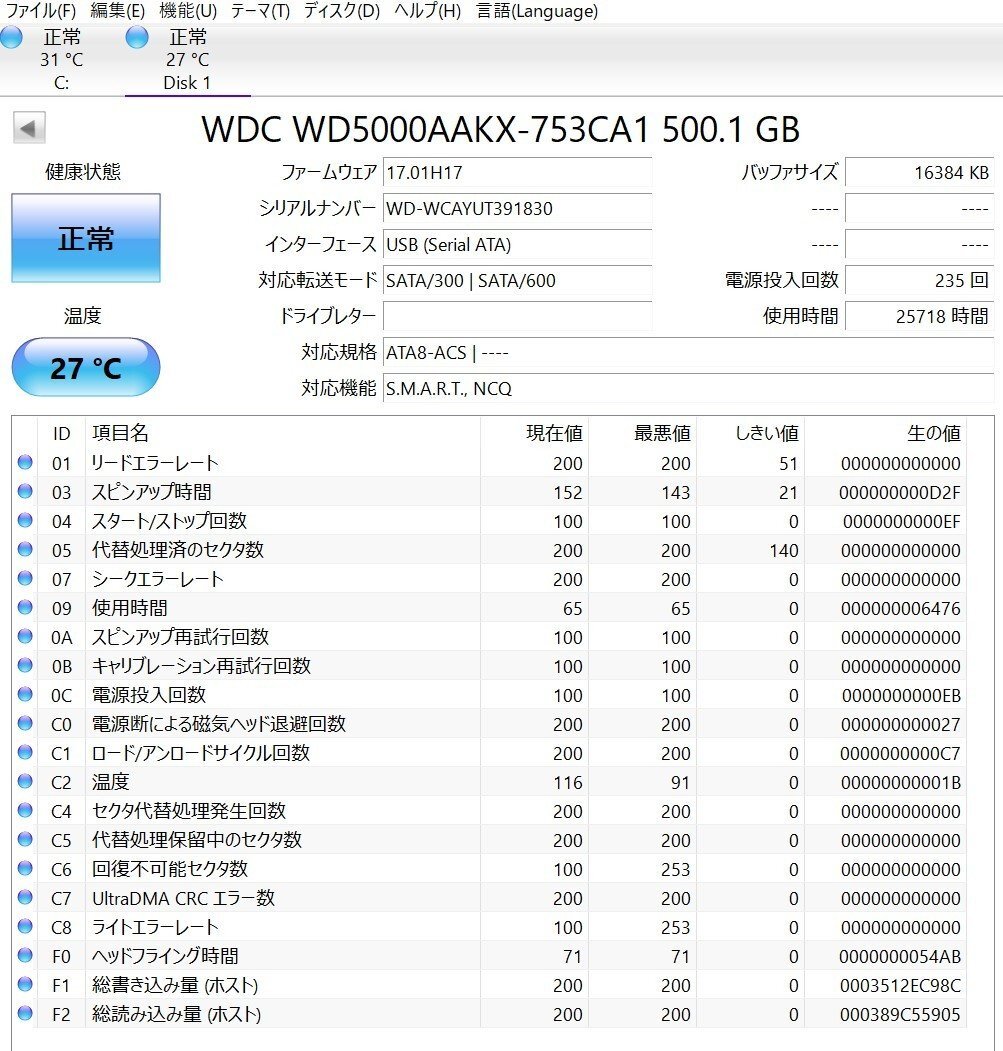Click status dot for row 03 スピンアップ時間
Viewport: 1003px width, 1051px height.
coord(25,491)
